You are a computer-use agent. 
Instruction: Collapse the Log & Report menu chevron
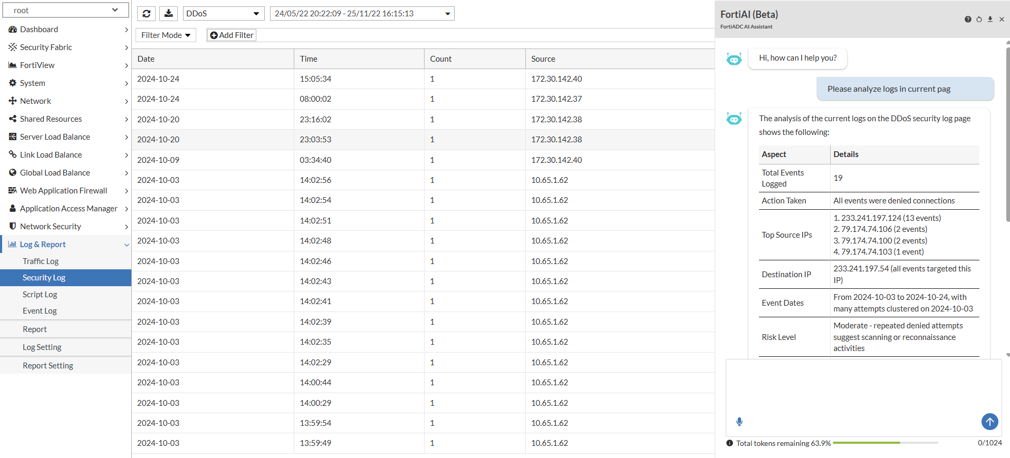coord(126,245)
